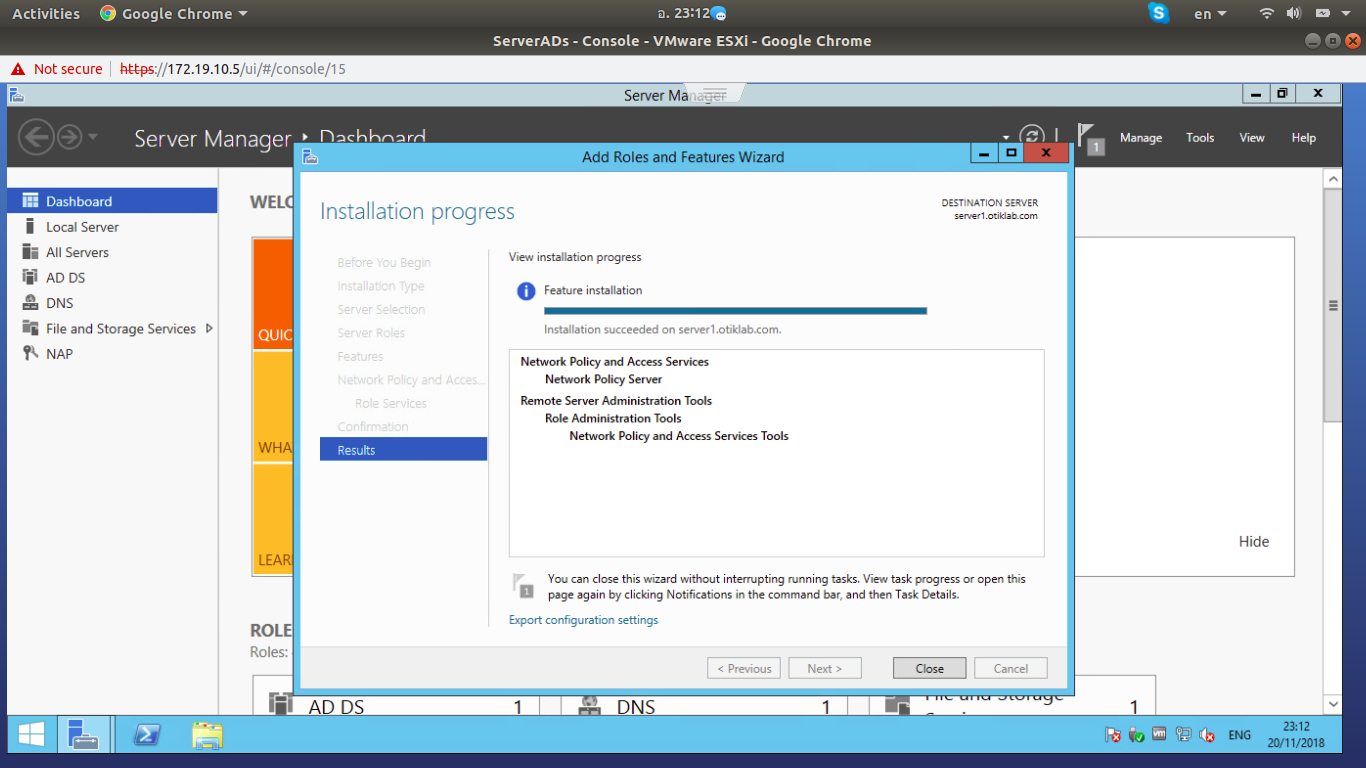Open the Tools menu
The height and width of the screenshot is (768, 1366).
click(x=1200, y=138)
